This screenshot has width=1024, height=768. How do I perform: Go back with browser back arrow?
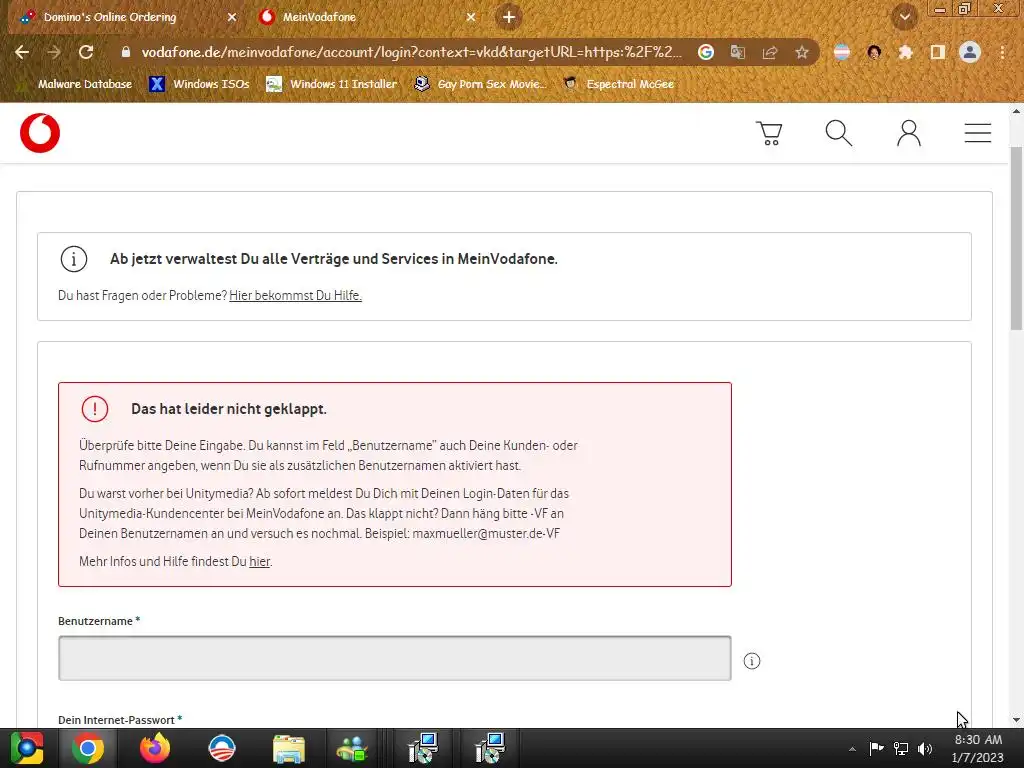(22, 52)
